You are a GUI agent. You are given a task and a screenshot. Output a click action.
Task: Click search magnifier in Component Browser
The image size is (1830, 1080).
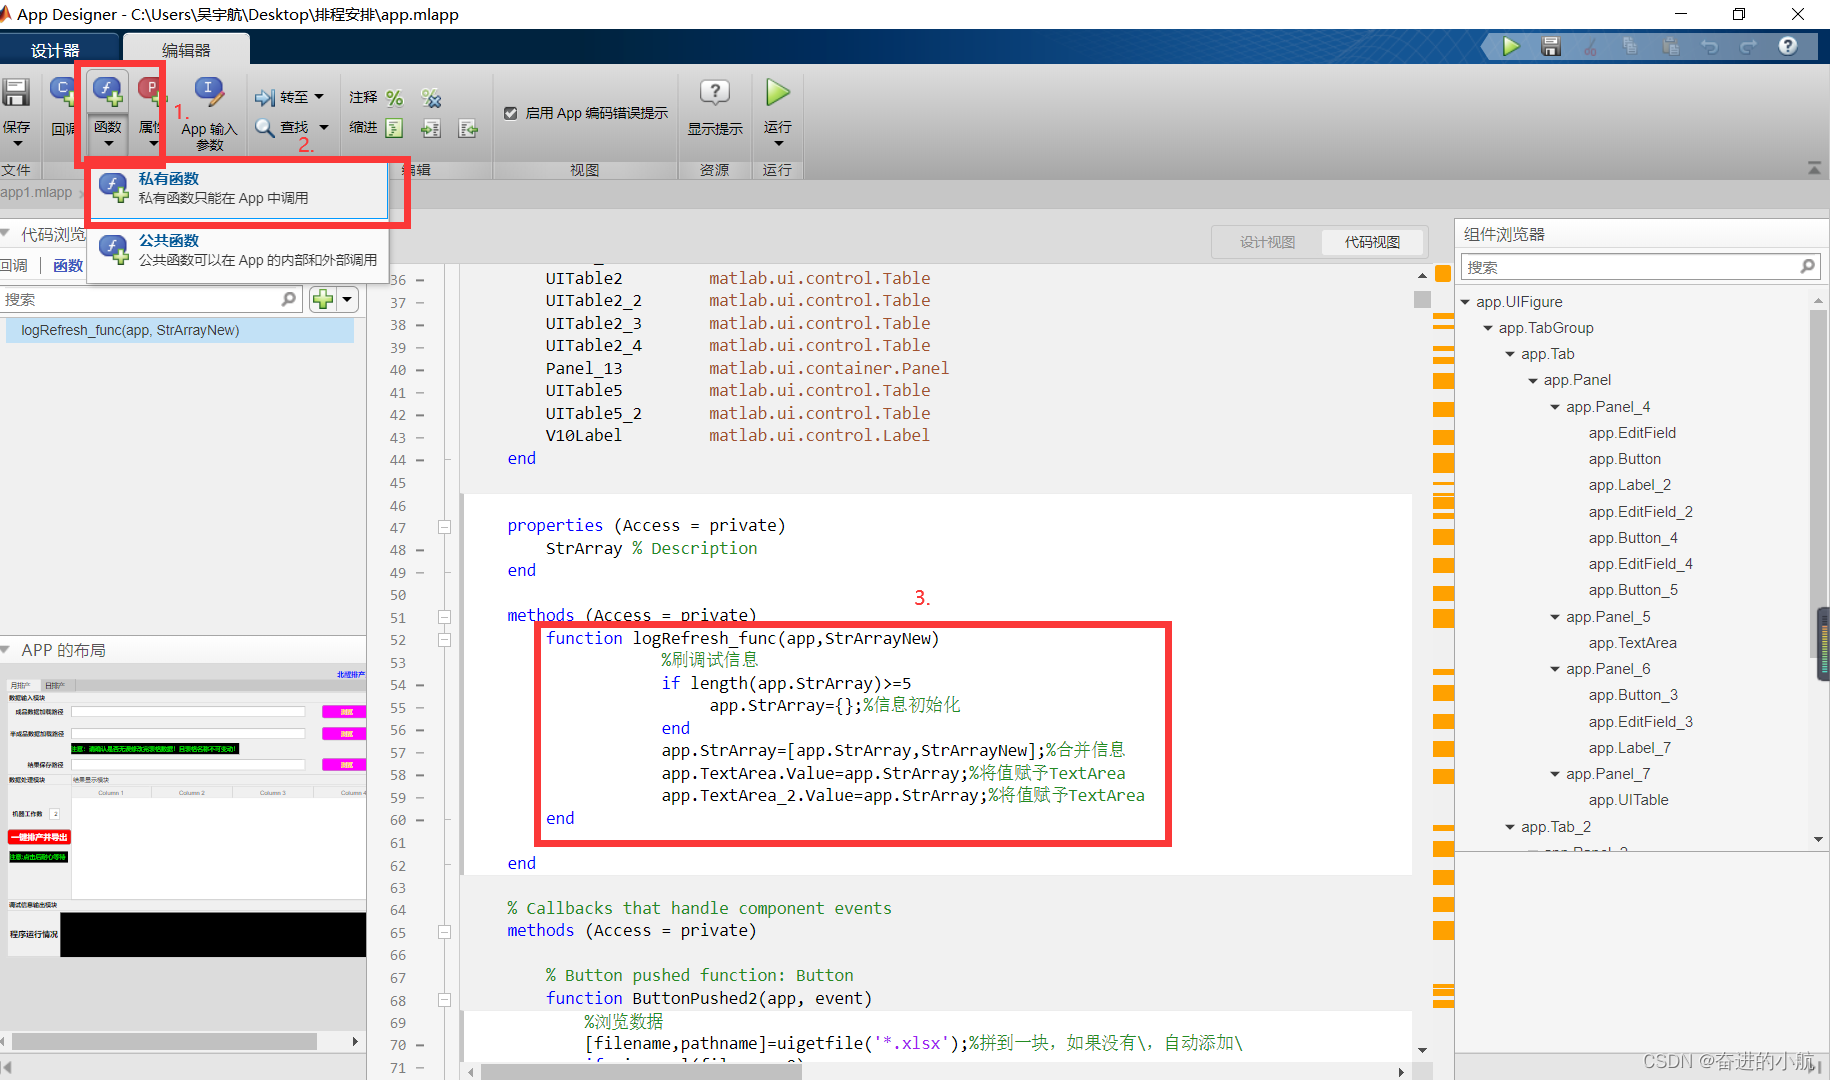pyautogui.click(x=1807, y=266)
